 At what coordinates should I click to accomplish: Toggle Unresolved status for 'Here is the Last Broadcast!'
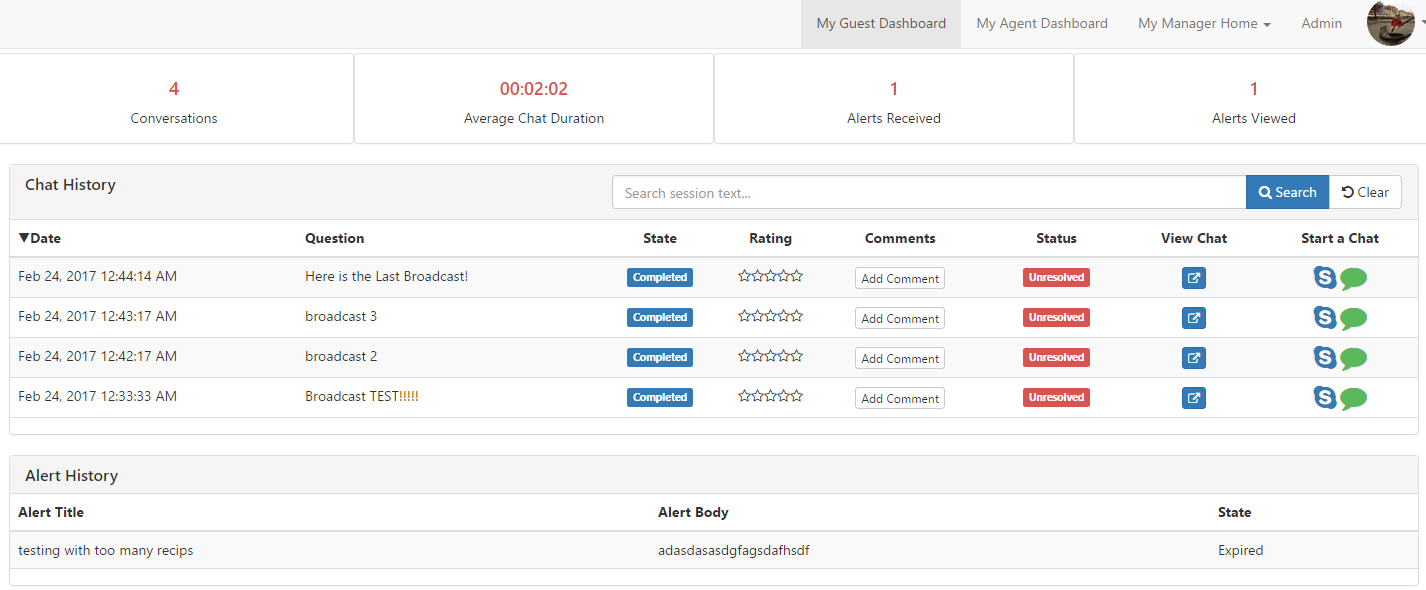1056,277
